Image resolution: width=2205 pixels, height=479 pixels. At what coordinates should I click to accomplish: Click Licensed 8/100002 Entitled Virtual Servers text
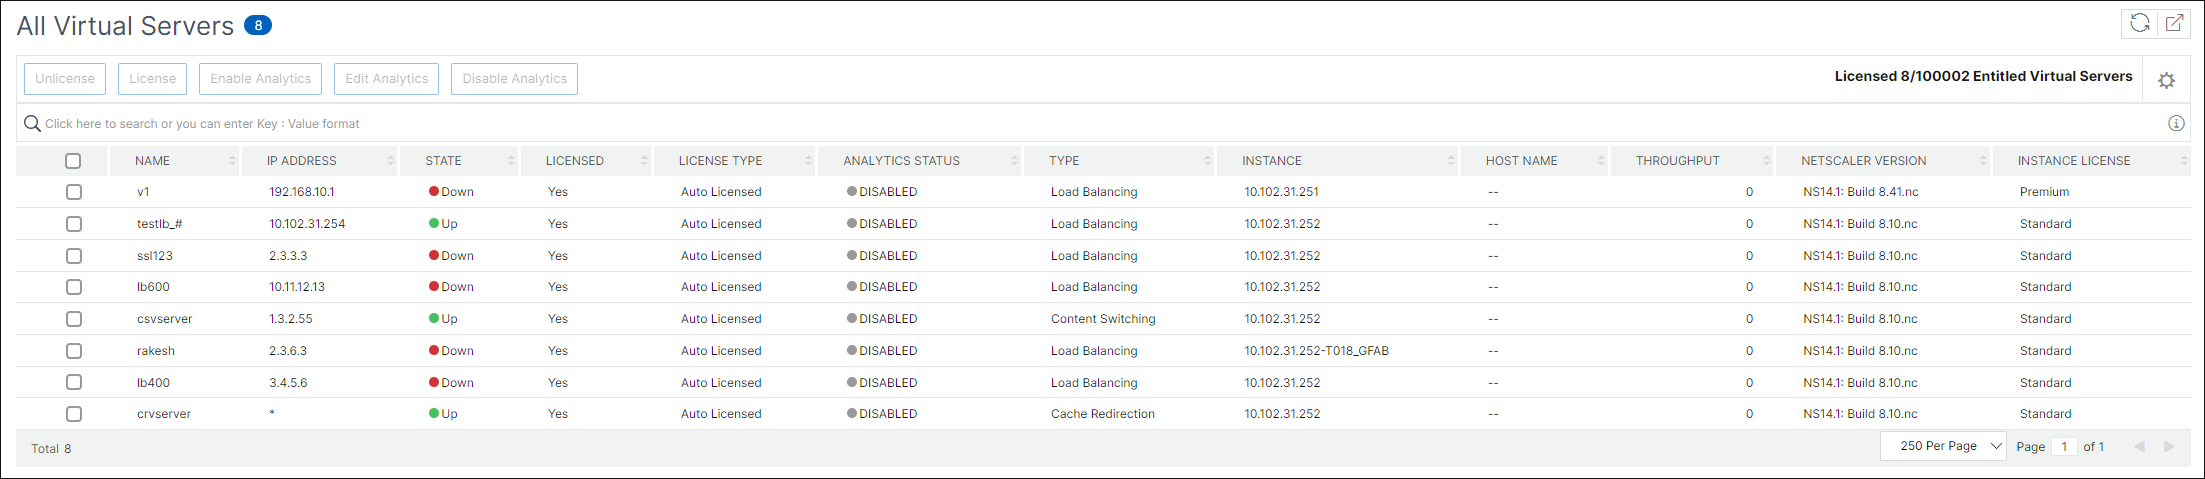click(1984, 76)
